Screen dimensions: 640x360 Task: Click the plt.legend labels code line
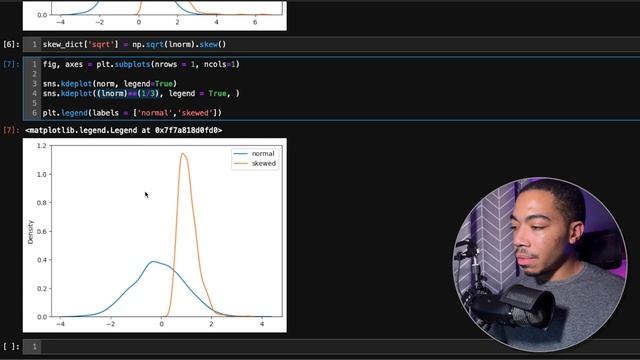pos(132,113)
